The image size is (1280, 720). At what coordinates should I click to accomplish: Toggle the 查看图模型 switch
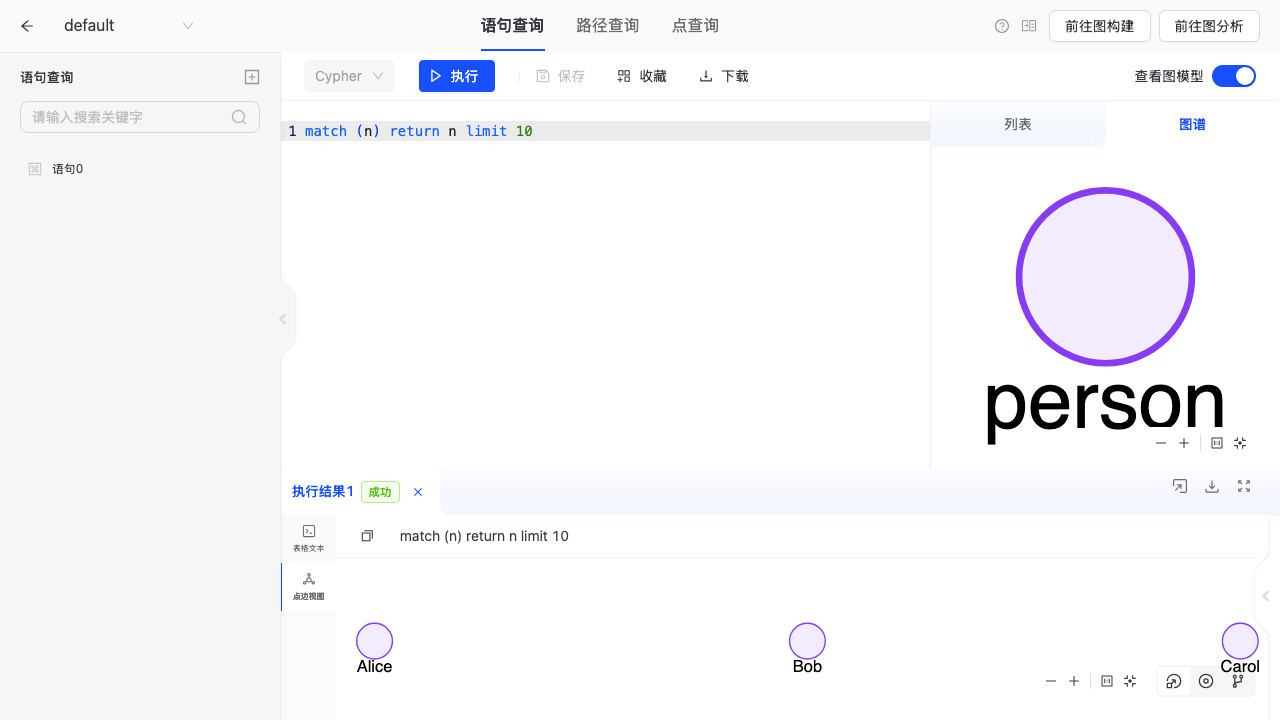[1234, 76]
